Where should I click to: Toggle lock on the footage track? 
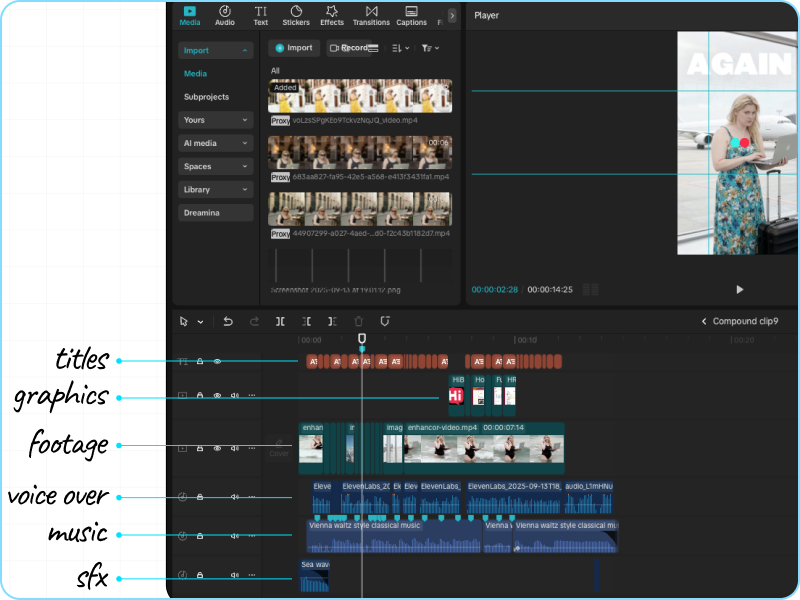click(x=200, y=448)
